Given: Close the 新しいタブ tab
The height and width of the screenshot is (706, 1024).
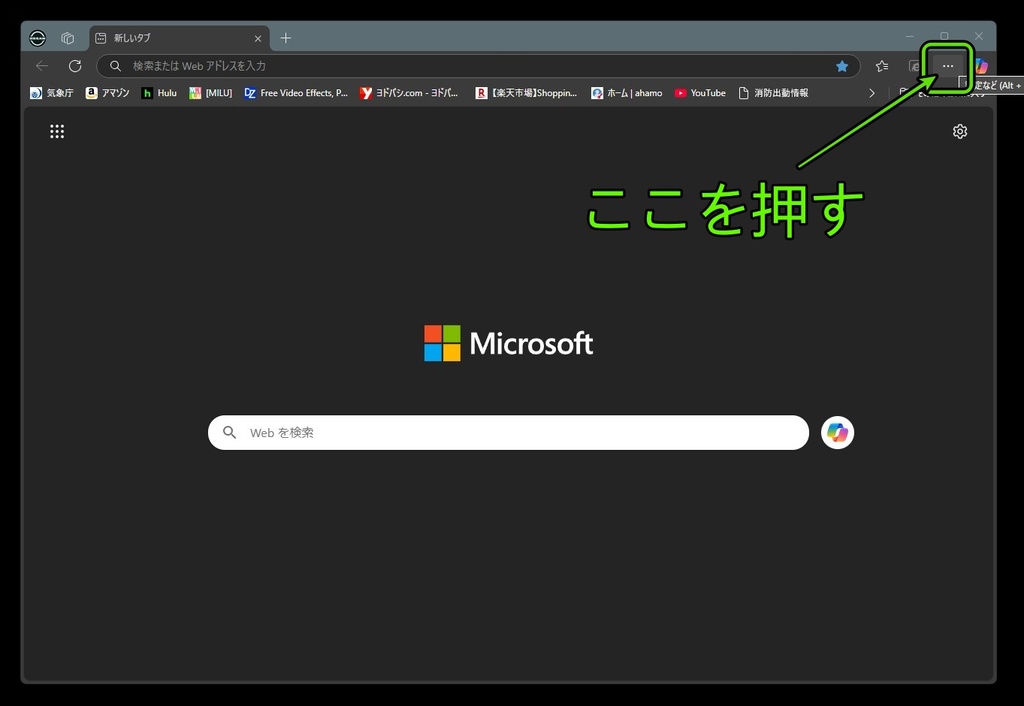Looking at the screenshot, I should (258, 39).
